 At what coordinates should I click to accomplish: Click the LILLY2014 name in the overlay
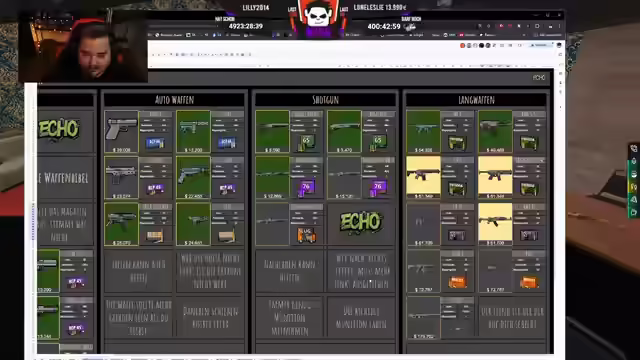coord(256,7)
